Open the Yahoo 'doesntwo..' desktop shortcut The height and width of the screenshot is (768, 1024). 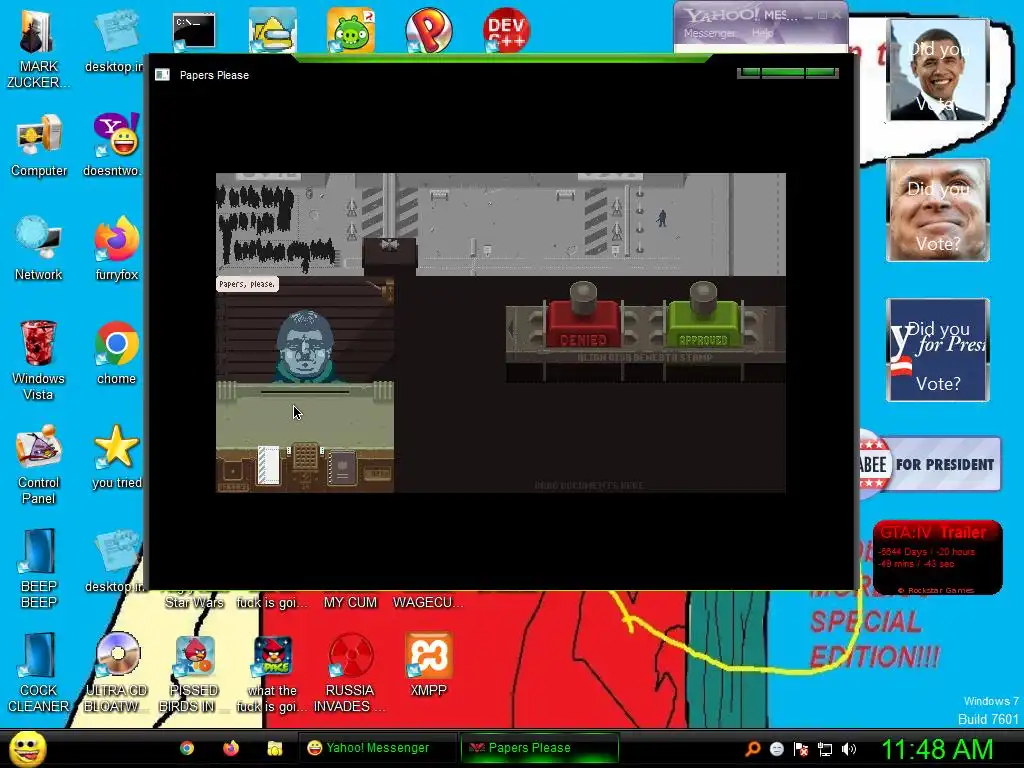point(115,145)
